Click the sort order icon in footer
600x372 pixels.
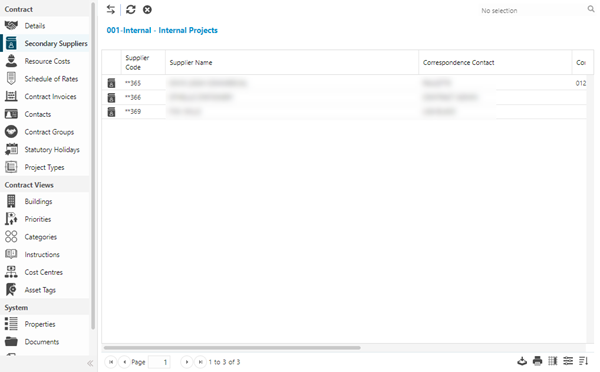coord(584,361)
